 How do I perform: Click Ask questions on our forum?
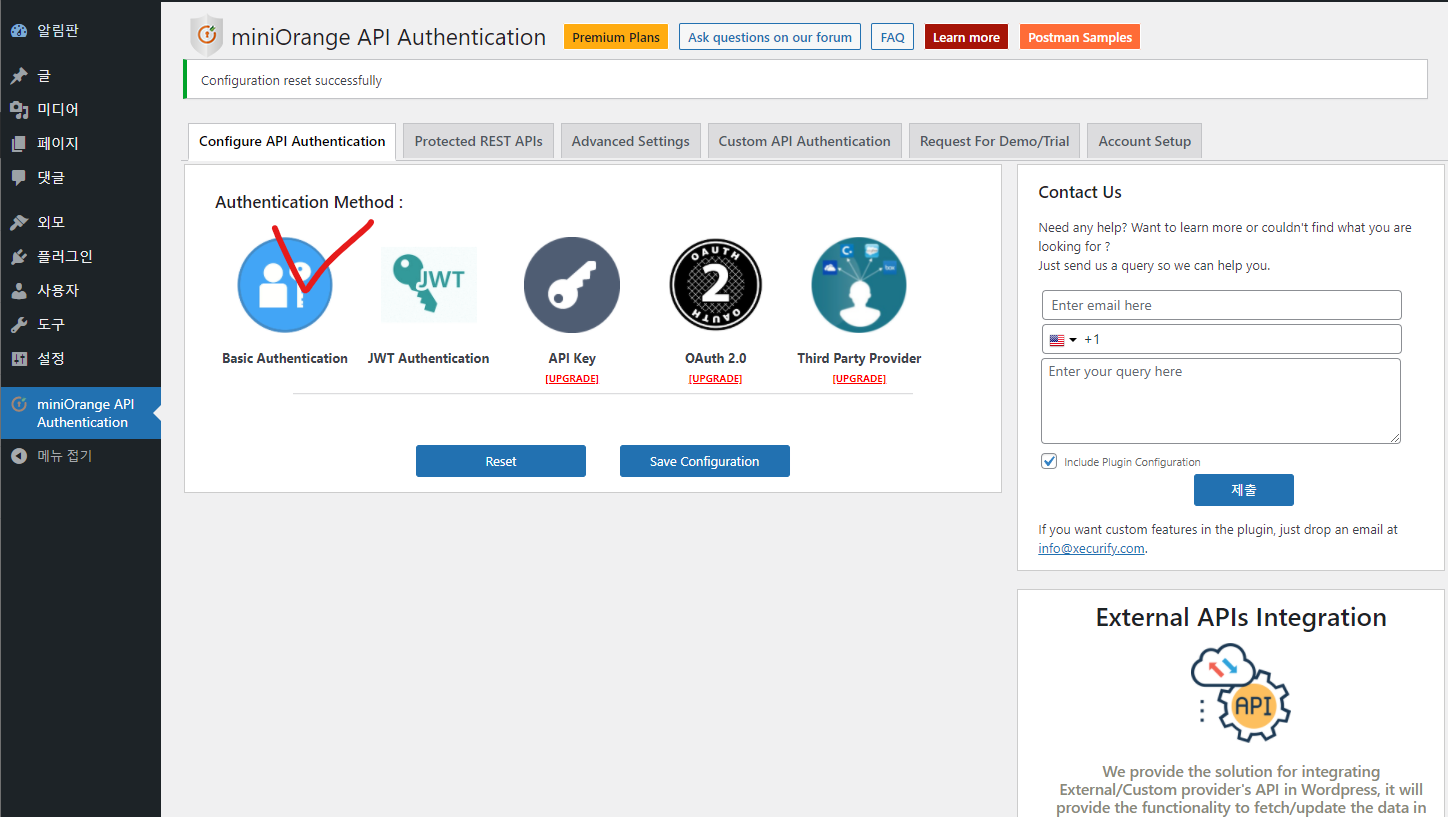(x=770, y=37)
